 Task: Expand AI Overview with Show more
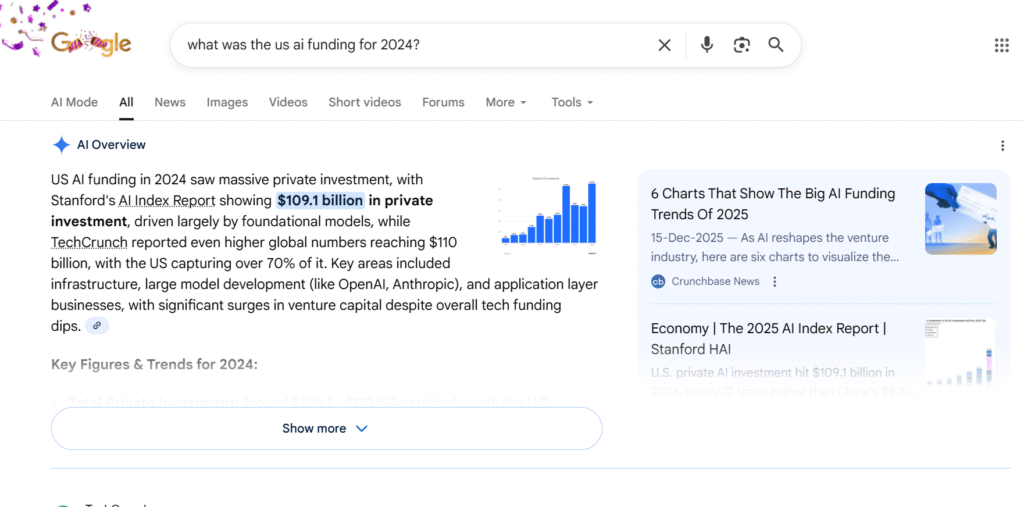click(326, 429)
